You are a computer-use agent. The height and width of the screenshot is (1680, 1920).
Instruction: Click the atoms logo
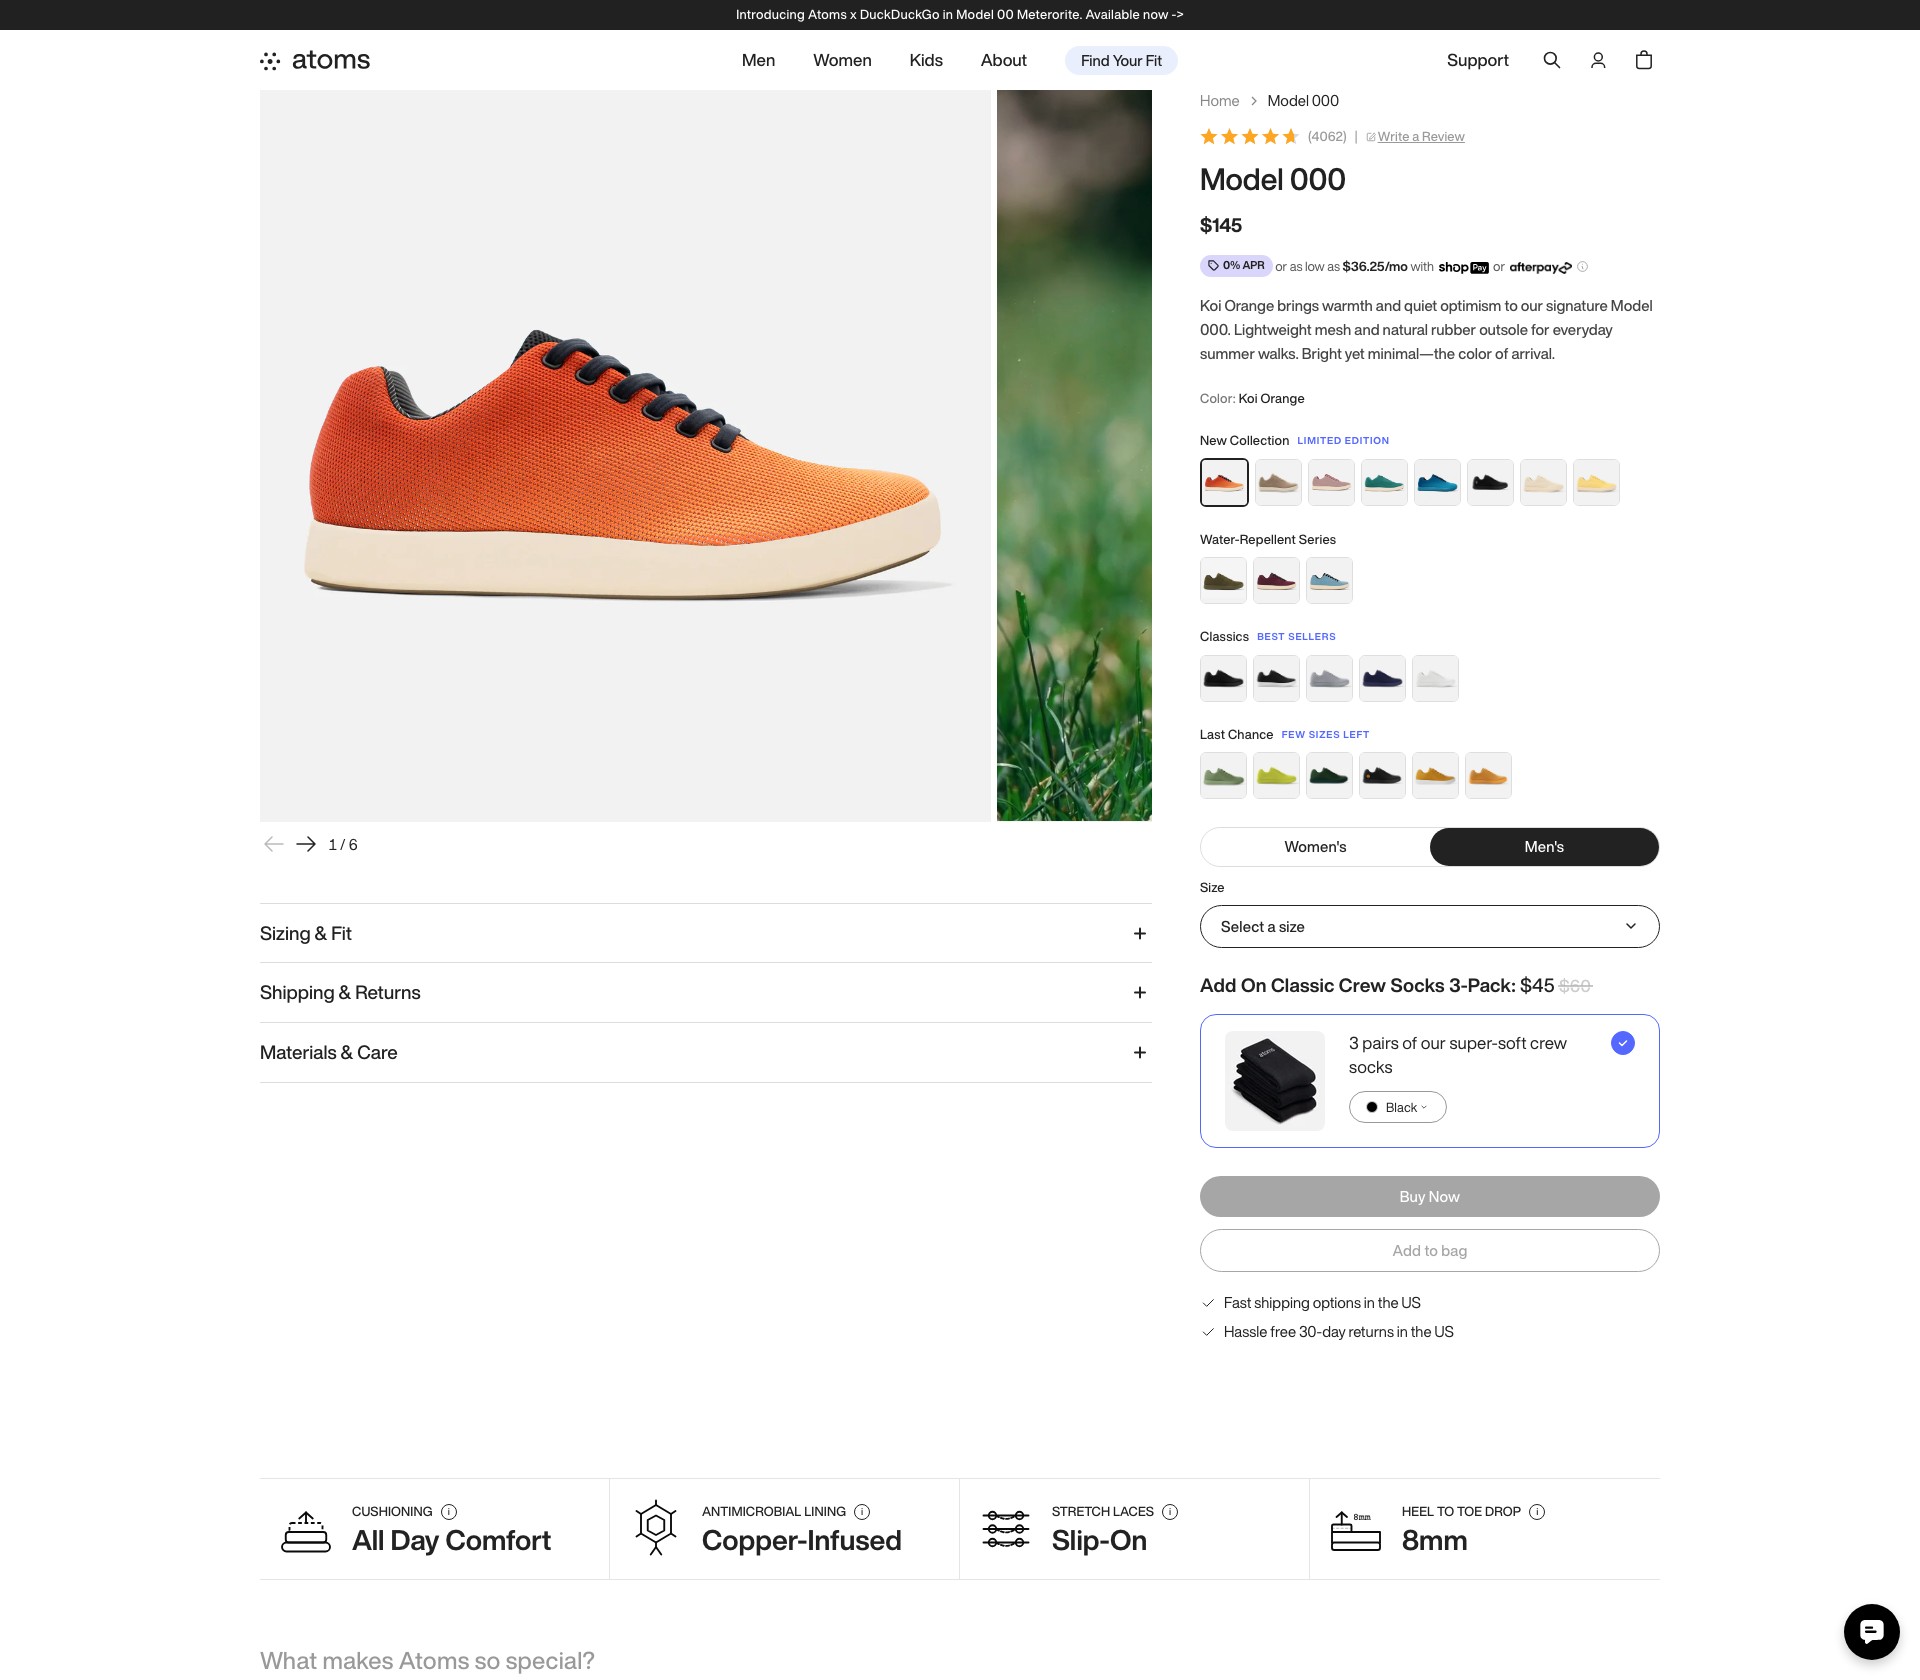click(315, 60)
